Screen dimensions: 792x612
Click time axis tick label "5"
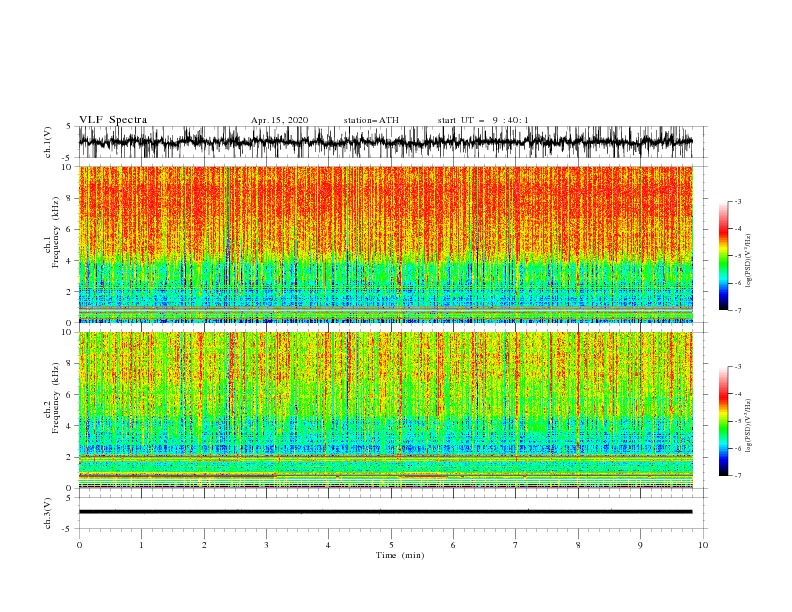[x=391, y=545]
